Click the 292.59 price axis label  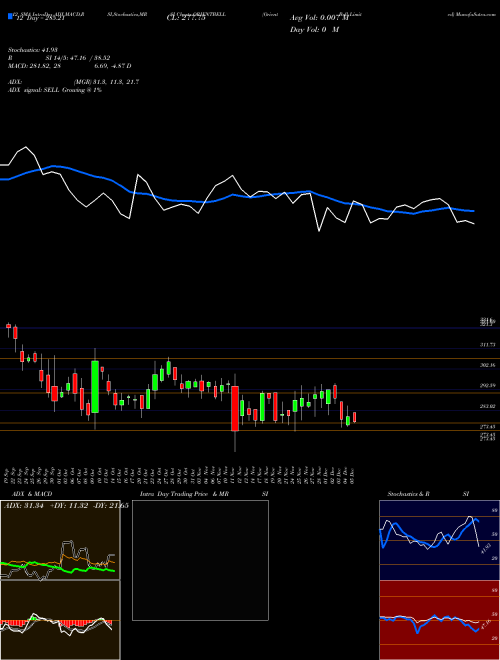pyautogui.click(x=488, y=386)
